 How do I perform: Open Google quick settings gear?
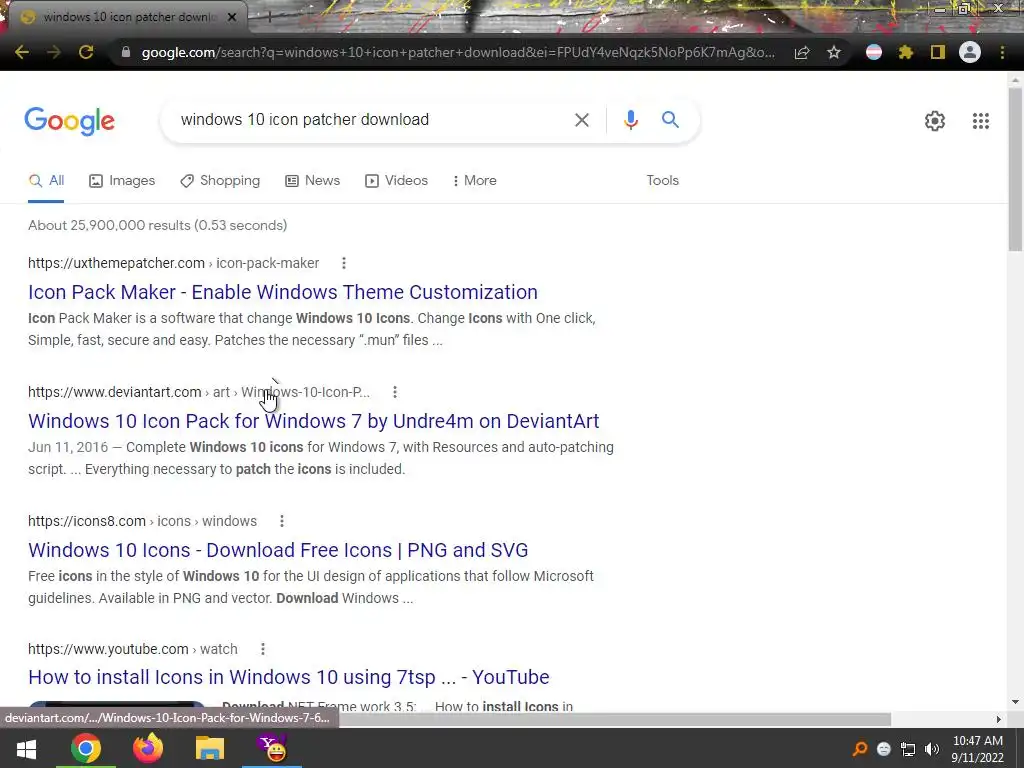[935, 121]
